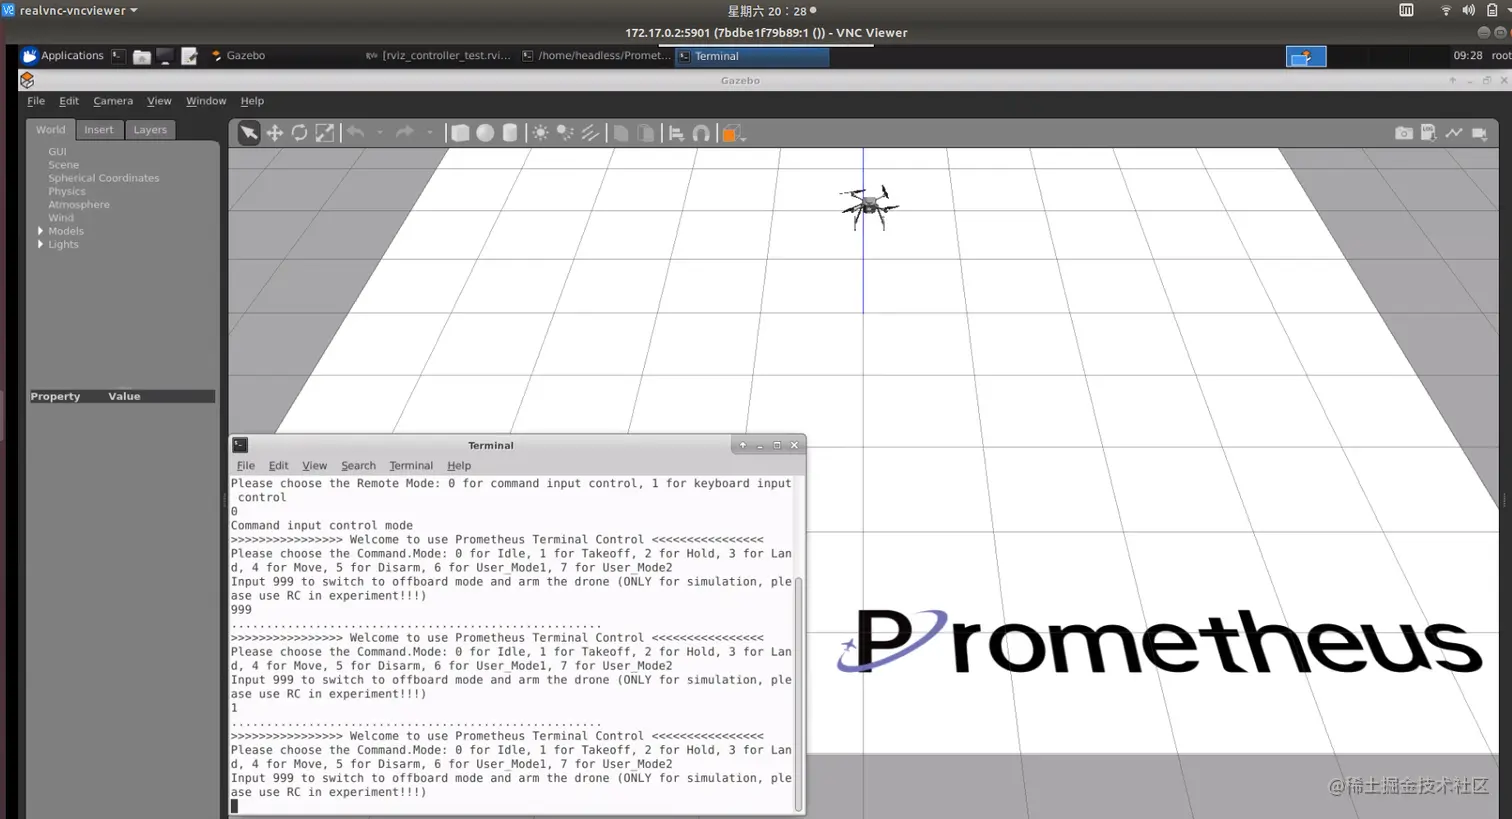Select Physics in the World tree
Image resolution: width=1512 pixels, height=819 pixels.
pyautogui.click(x=67, y=191)
